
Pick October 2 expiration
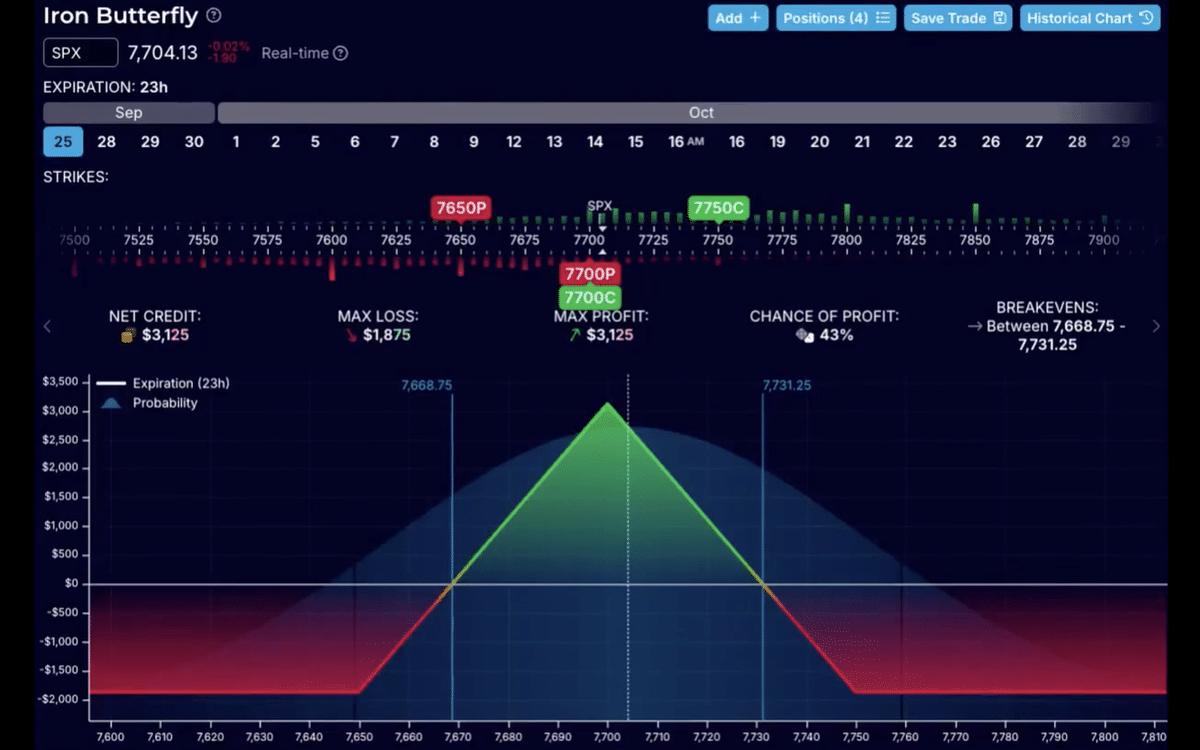[275, 142]
